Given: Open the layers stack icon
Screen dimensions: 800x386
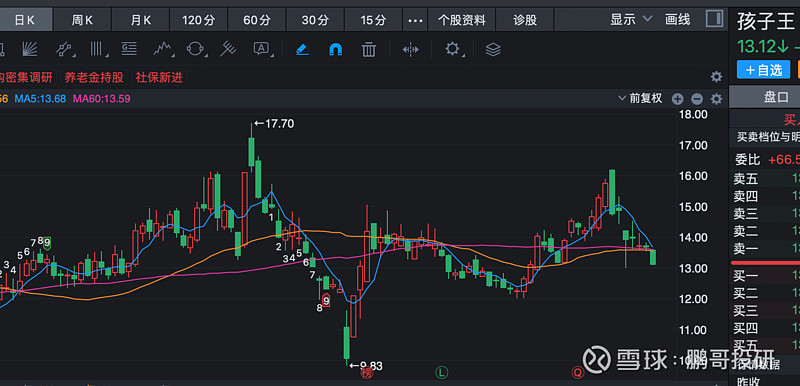Looking at the screenshot, I should [493, 49].
